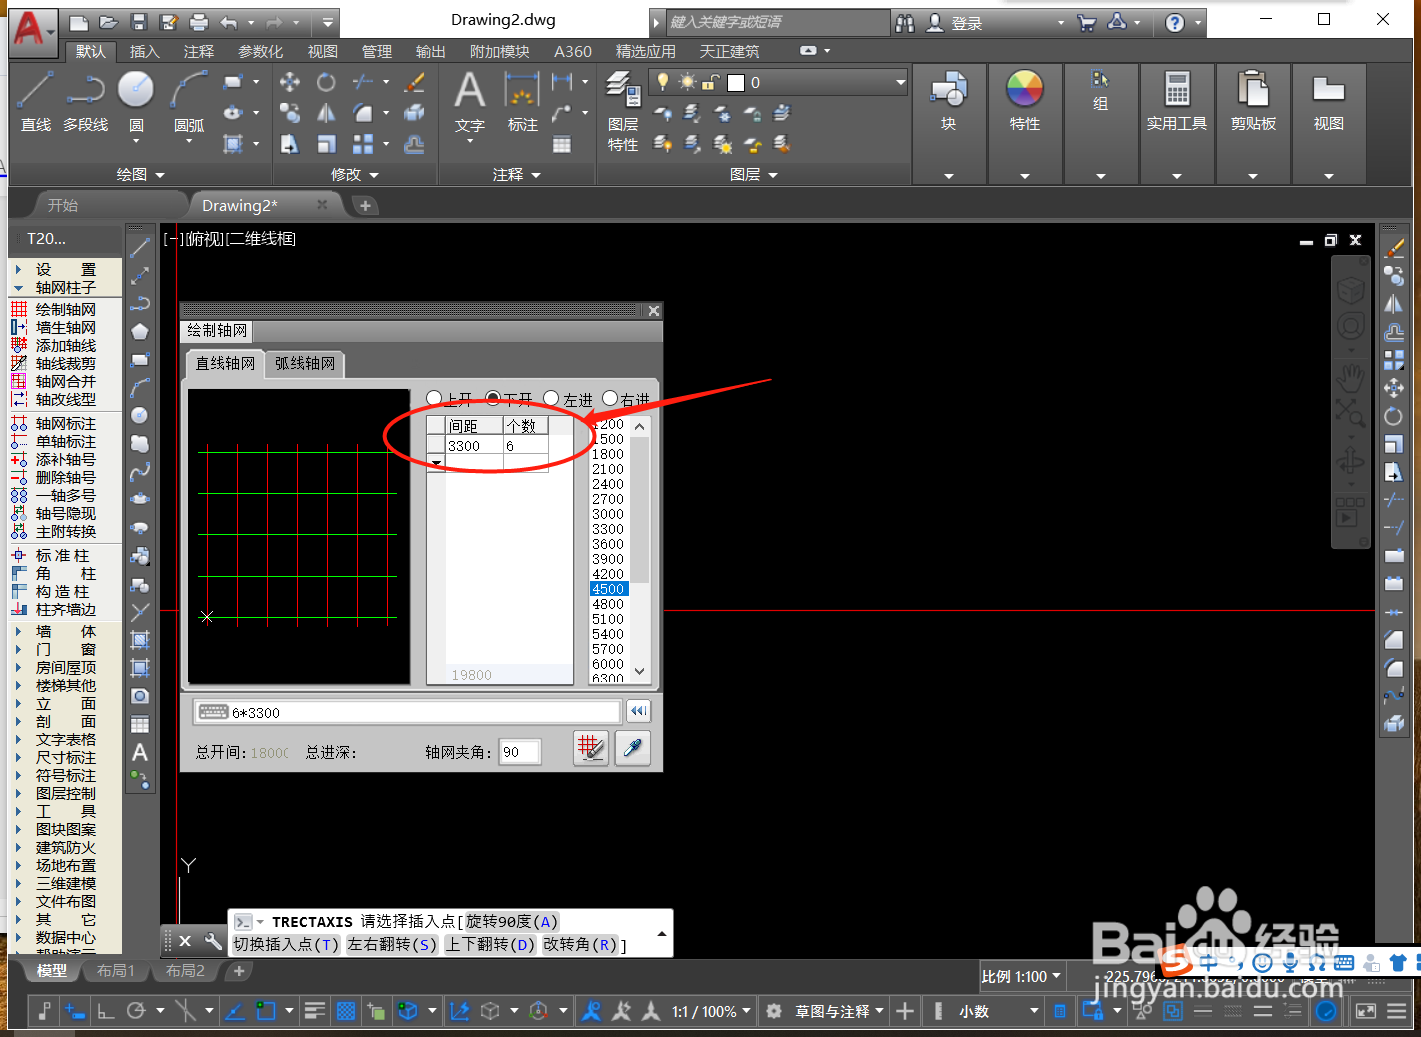This screenshot has height=1037, width=1421.
Task: Click the keyword search box in title bar
Action: (776, 22)
